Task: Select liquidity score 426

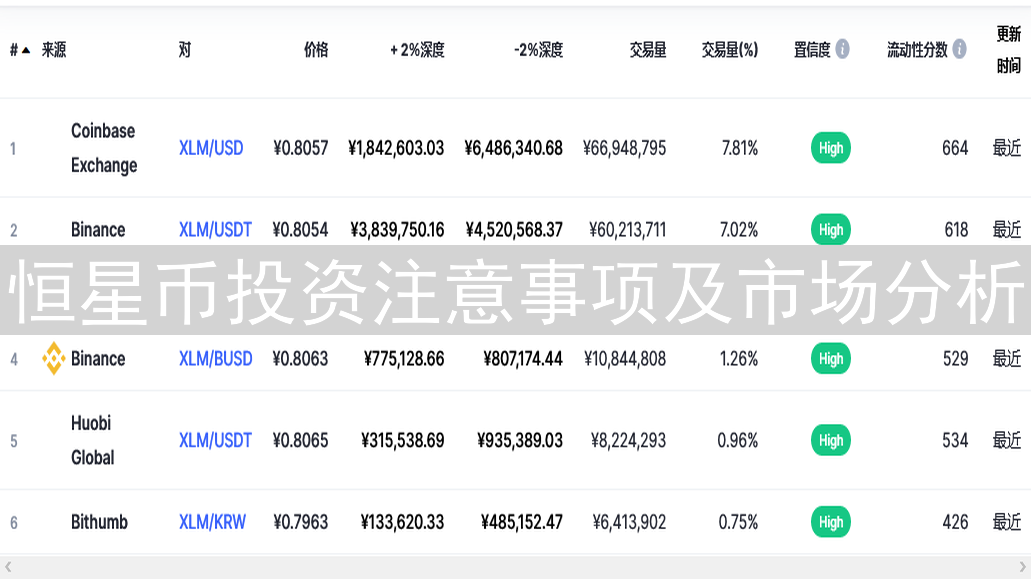Action: 955,522
